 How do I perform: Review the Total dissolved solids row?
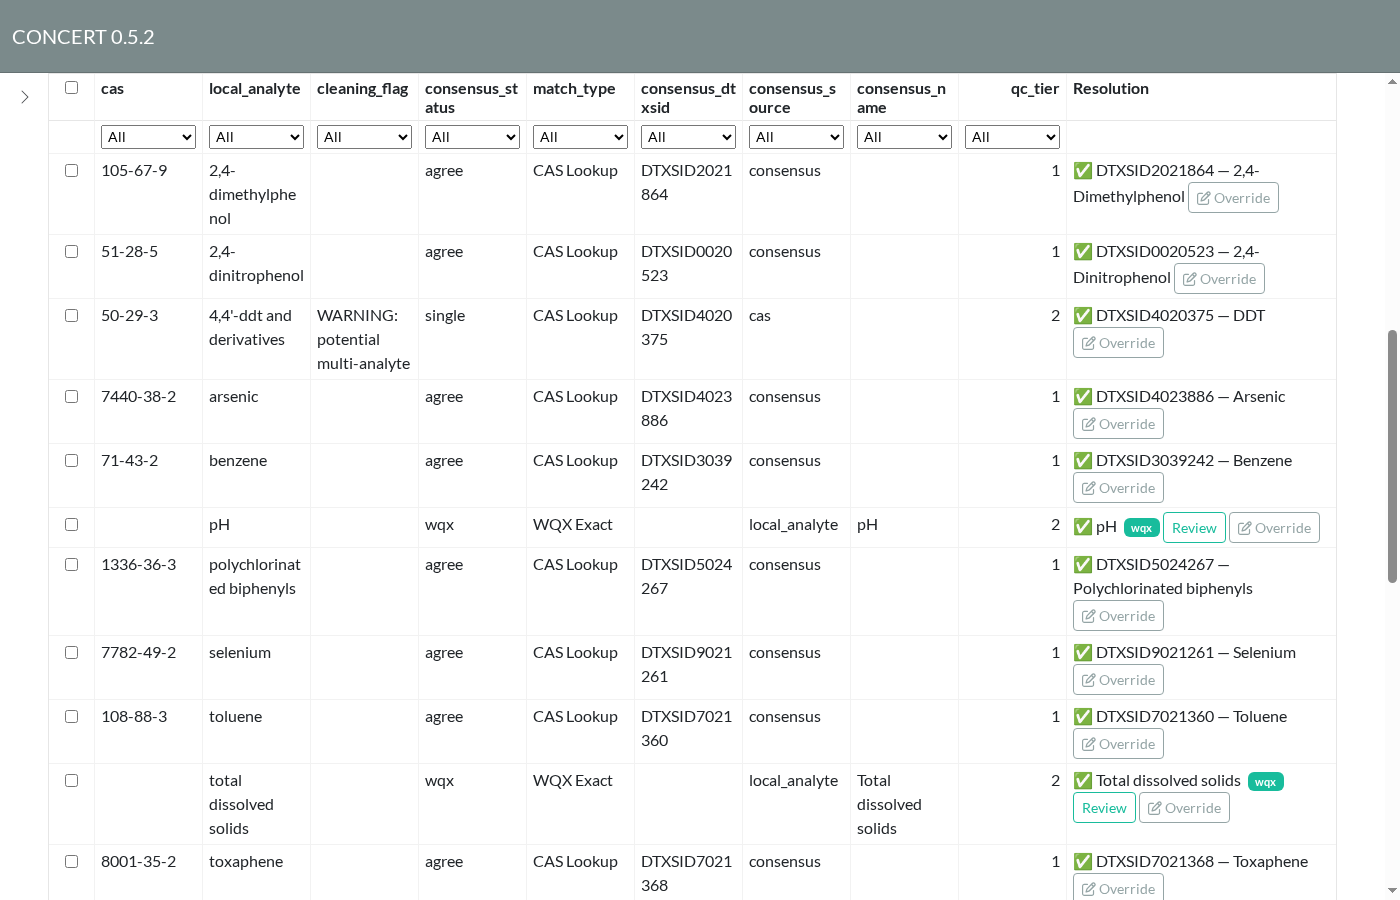coord(1104,808)
